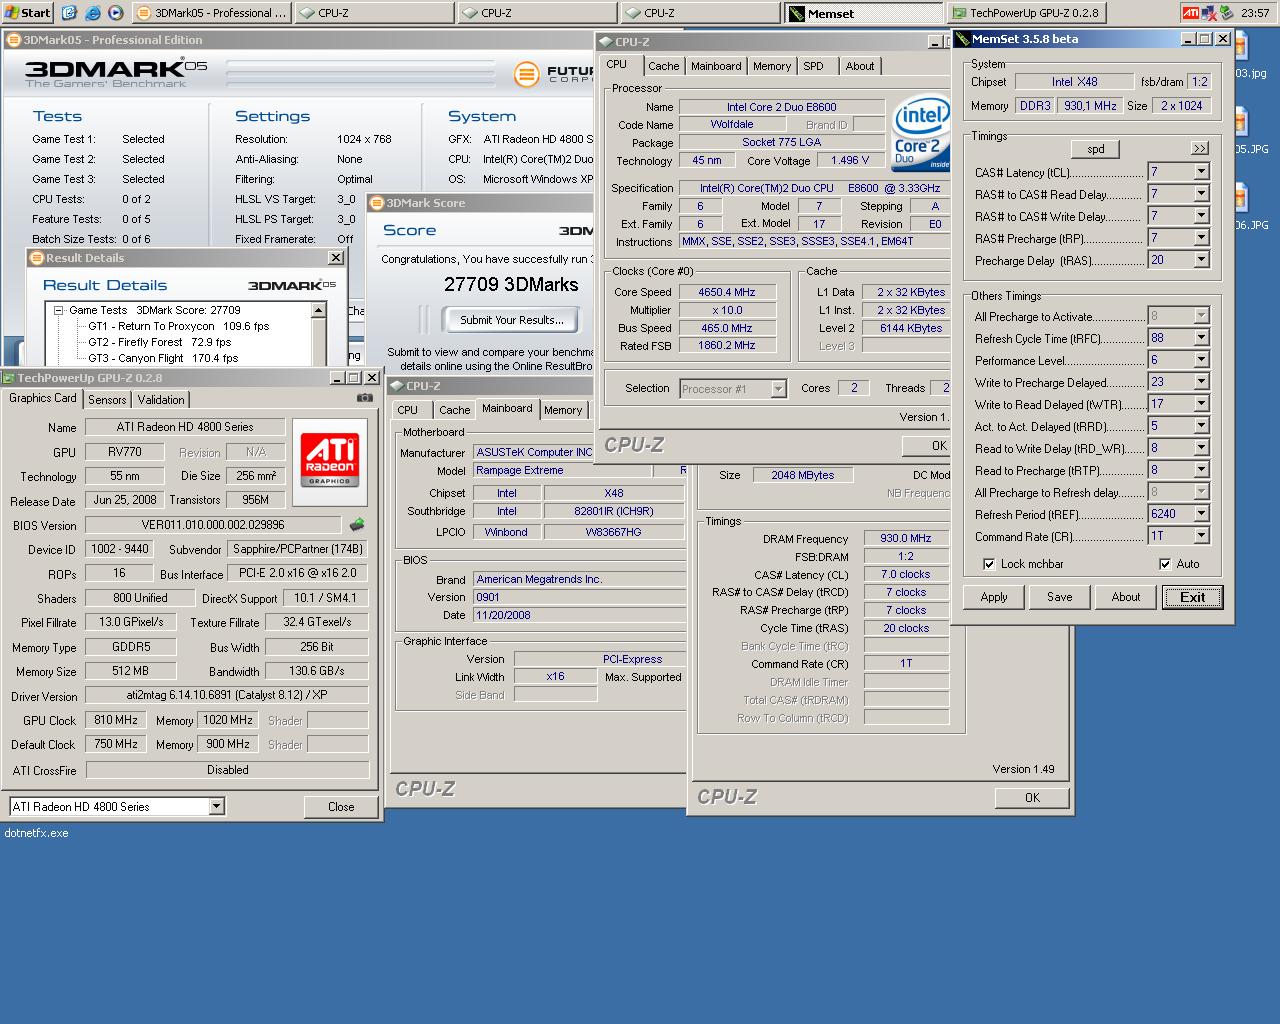This screenshot has width=1280, height=1024.
Task: Click Submit Your Results button
Action: pos(511,320)
